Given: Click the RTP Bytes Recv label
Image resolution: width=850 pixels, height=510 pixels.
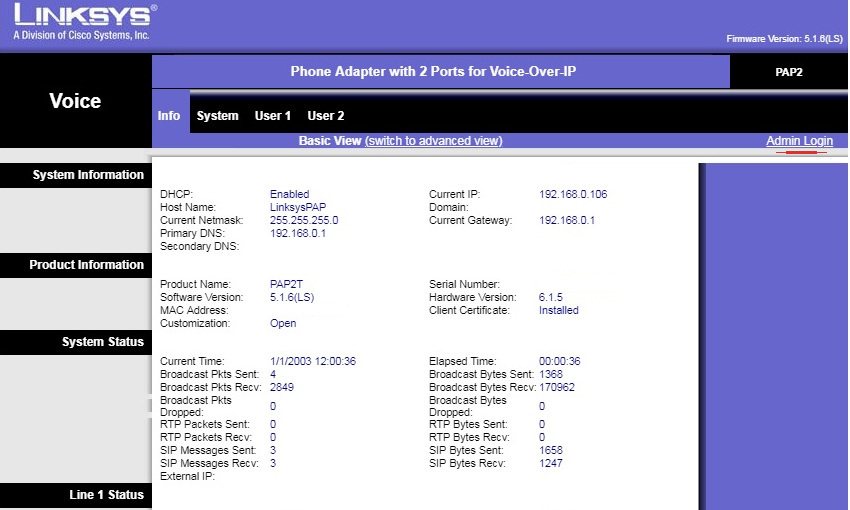Looking at the screenshot, I should (x=469, y=437).
